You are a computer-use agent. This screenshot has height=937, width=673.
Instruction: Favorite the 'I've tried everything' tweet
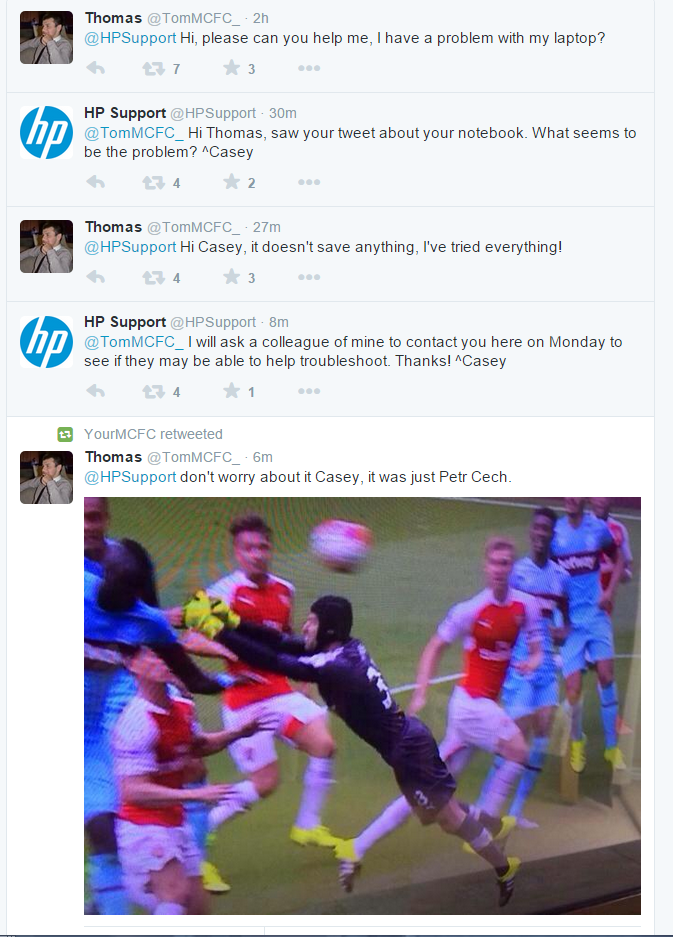[231, 277]
